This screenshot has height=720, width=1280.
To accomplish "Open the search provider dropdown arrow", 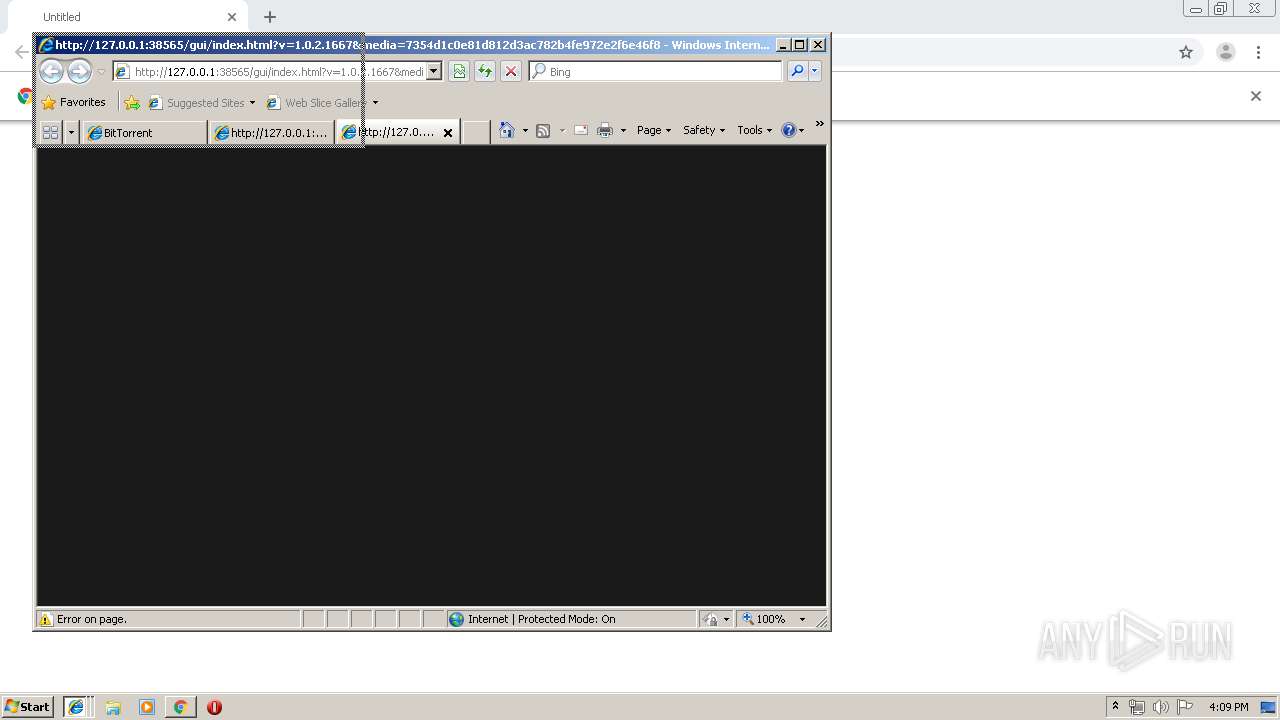I will coord(815,71).
